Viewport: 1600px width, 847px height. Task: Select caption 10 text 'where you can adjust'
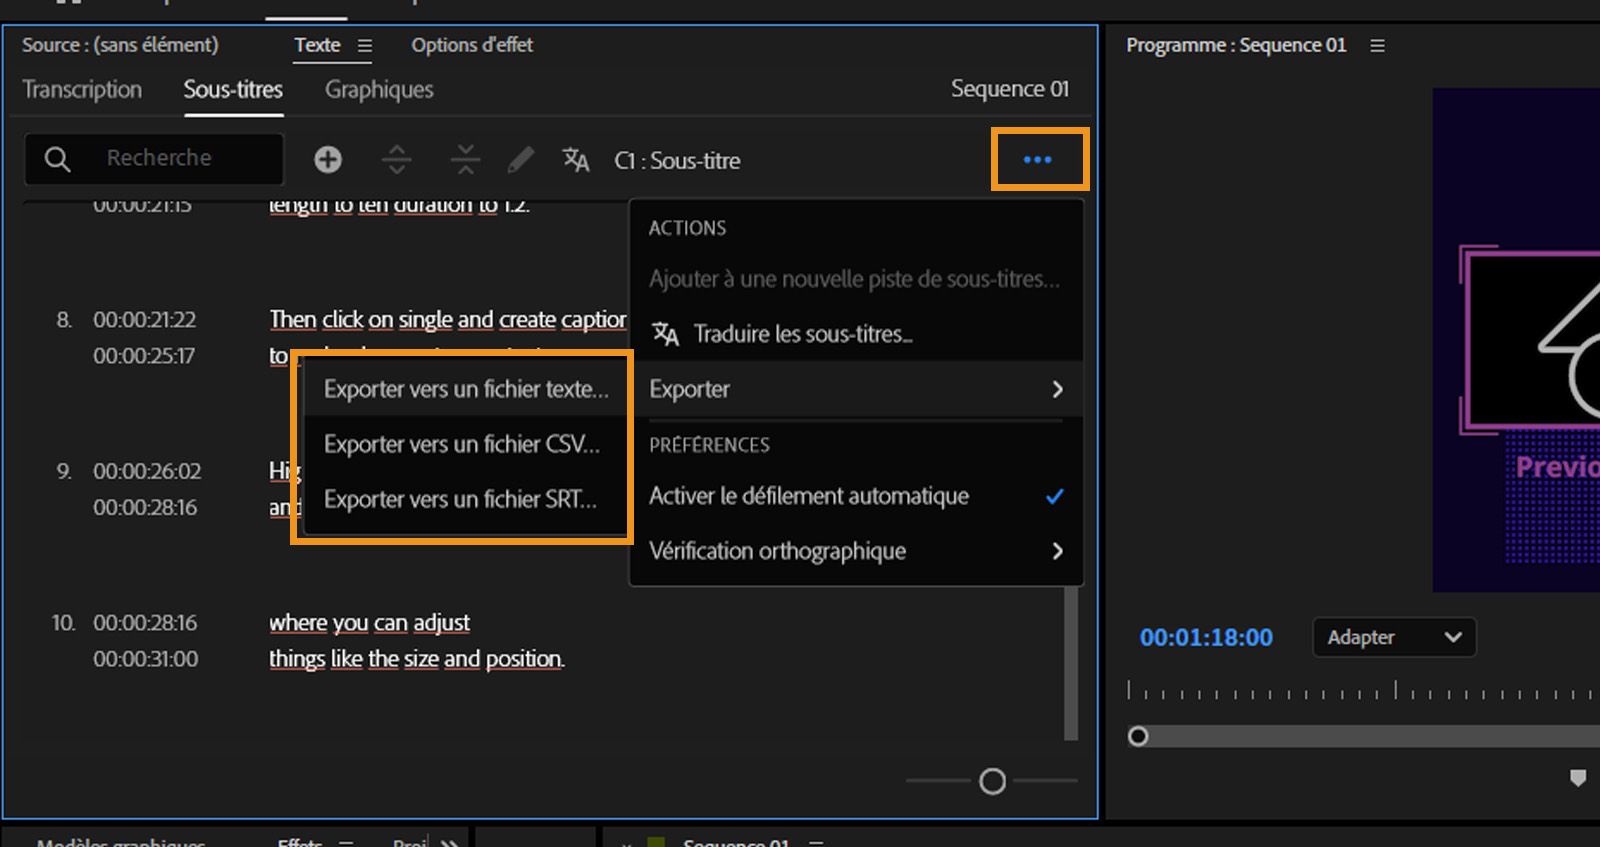click(x=369, y=623)
